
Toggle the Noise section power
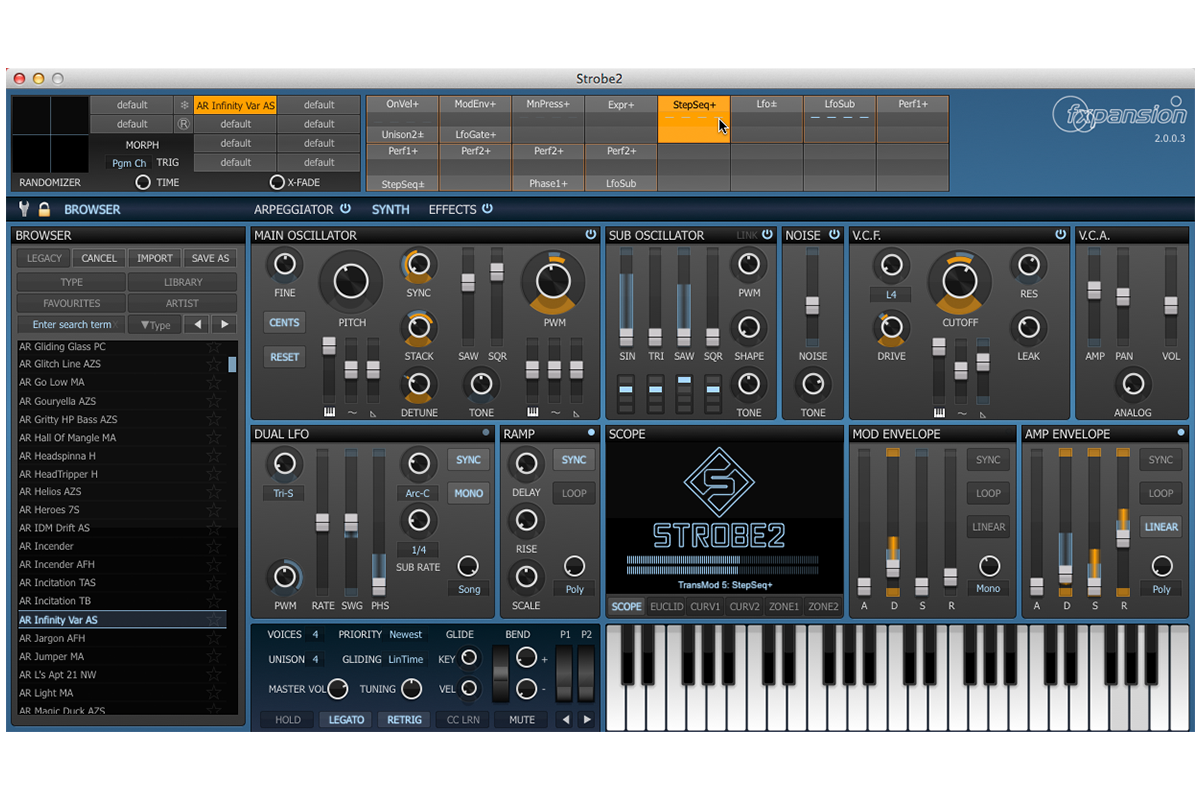click(834, 235)
